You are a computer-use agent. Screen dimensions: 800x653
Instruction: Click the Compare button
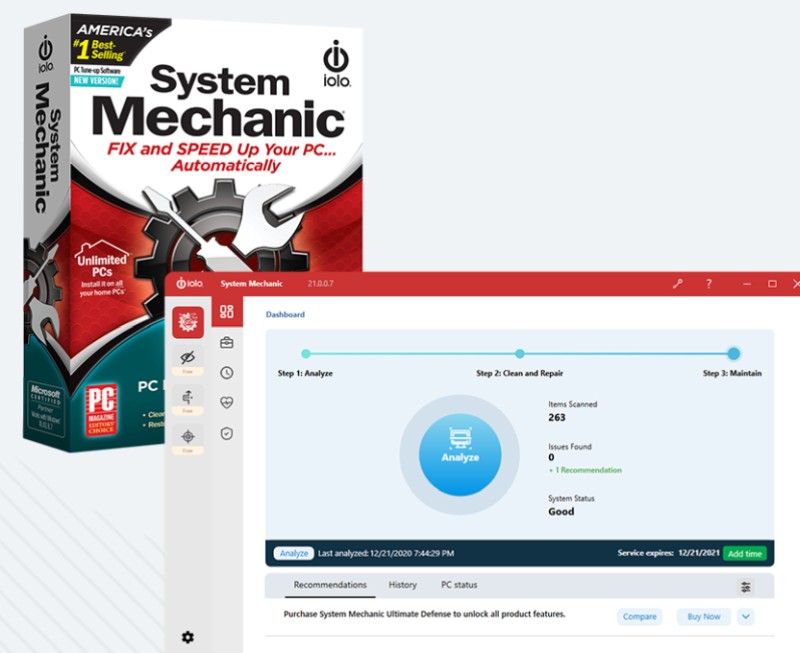(639, 616)
